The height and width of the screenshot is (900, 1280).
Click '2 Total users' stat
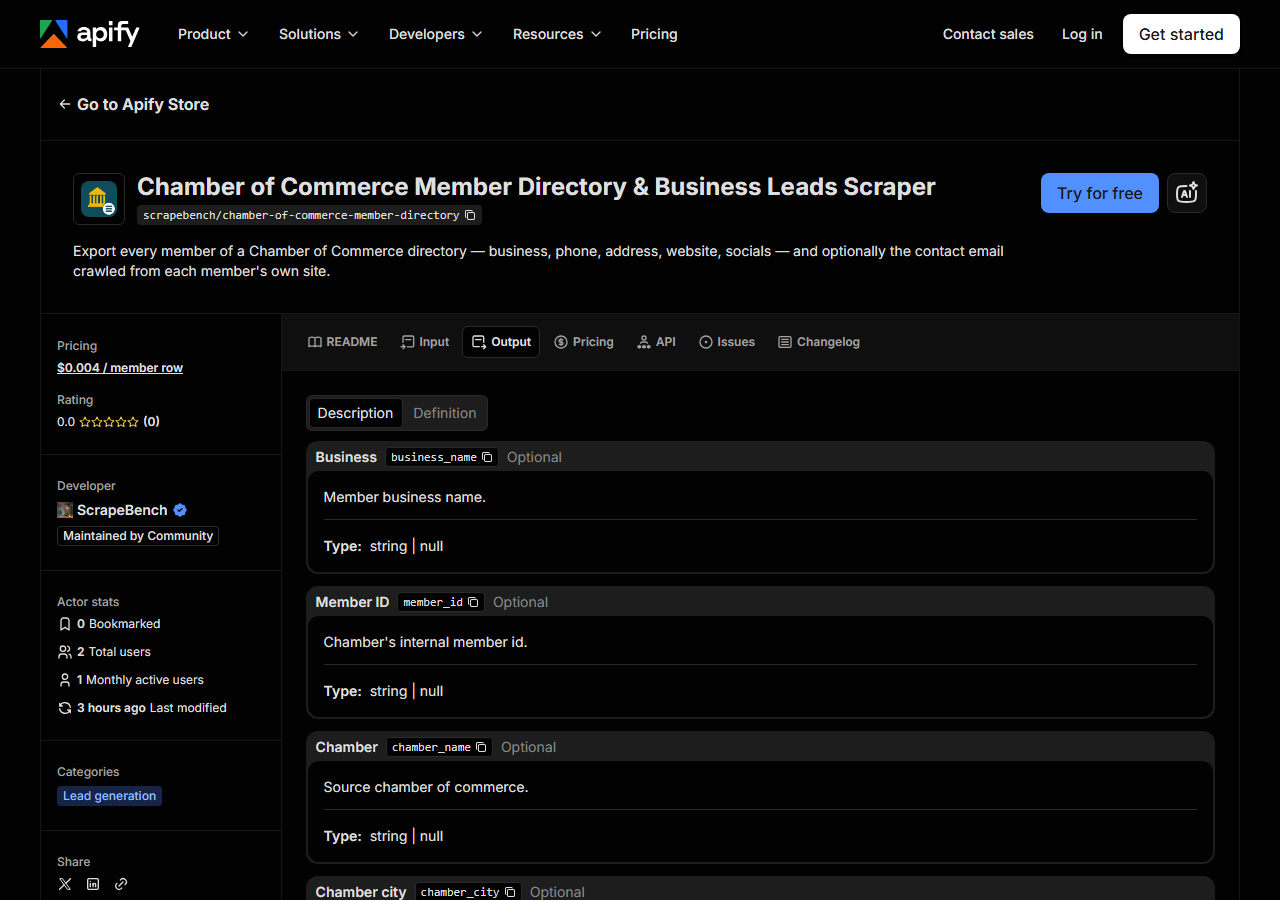[x=105, y=652]
